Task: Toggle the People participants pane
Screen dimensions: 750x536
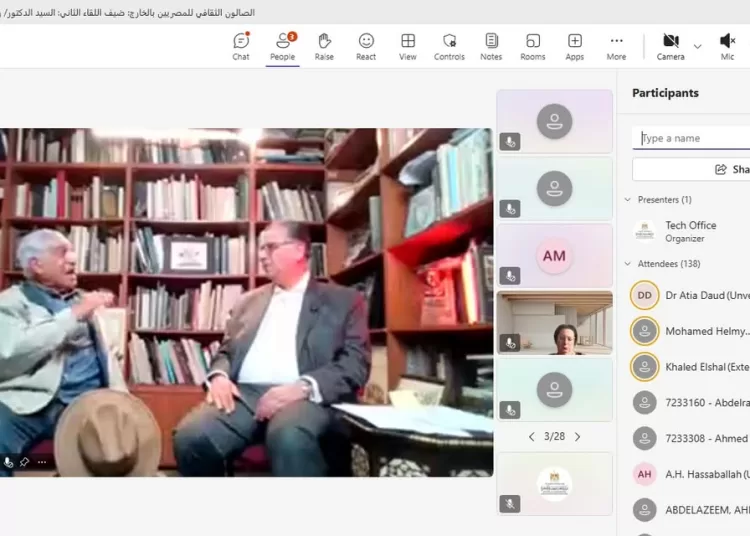Action: (282, 46)
